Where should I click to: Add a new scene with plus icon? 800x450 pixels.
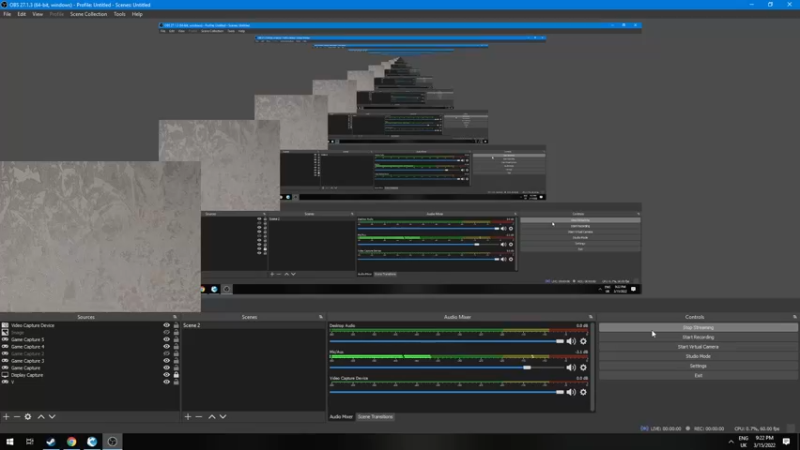(x=188, y=417)
